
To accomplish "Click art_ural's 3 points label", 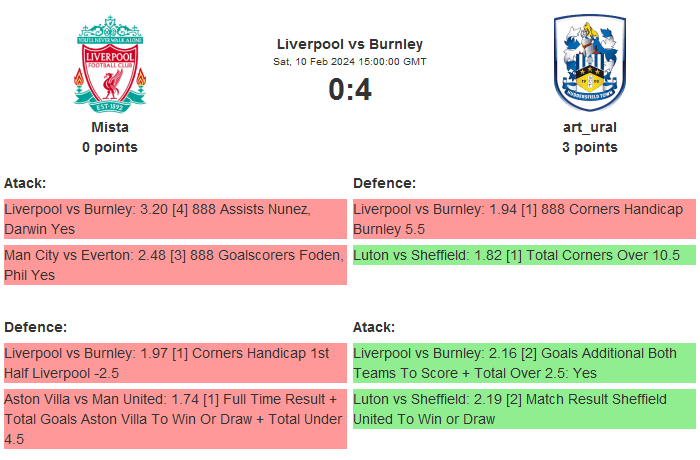I will coord(589,147).
